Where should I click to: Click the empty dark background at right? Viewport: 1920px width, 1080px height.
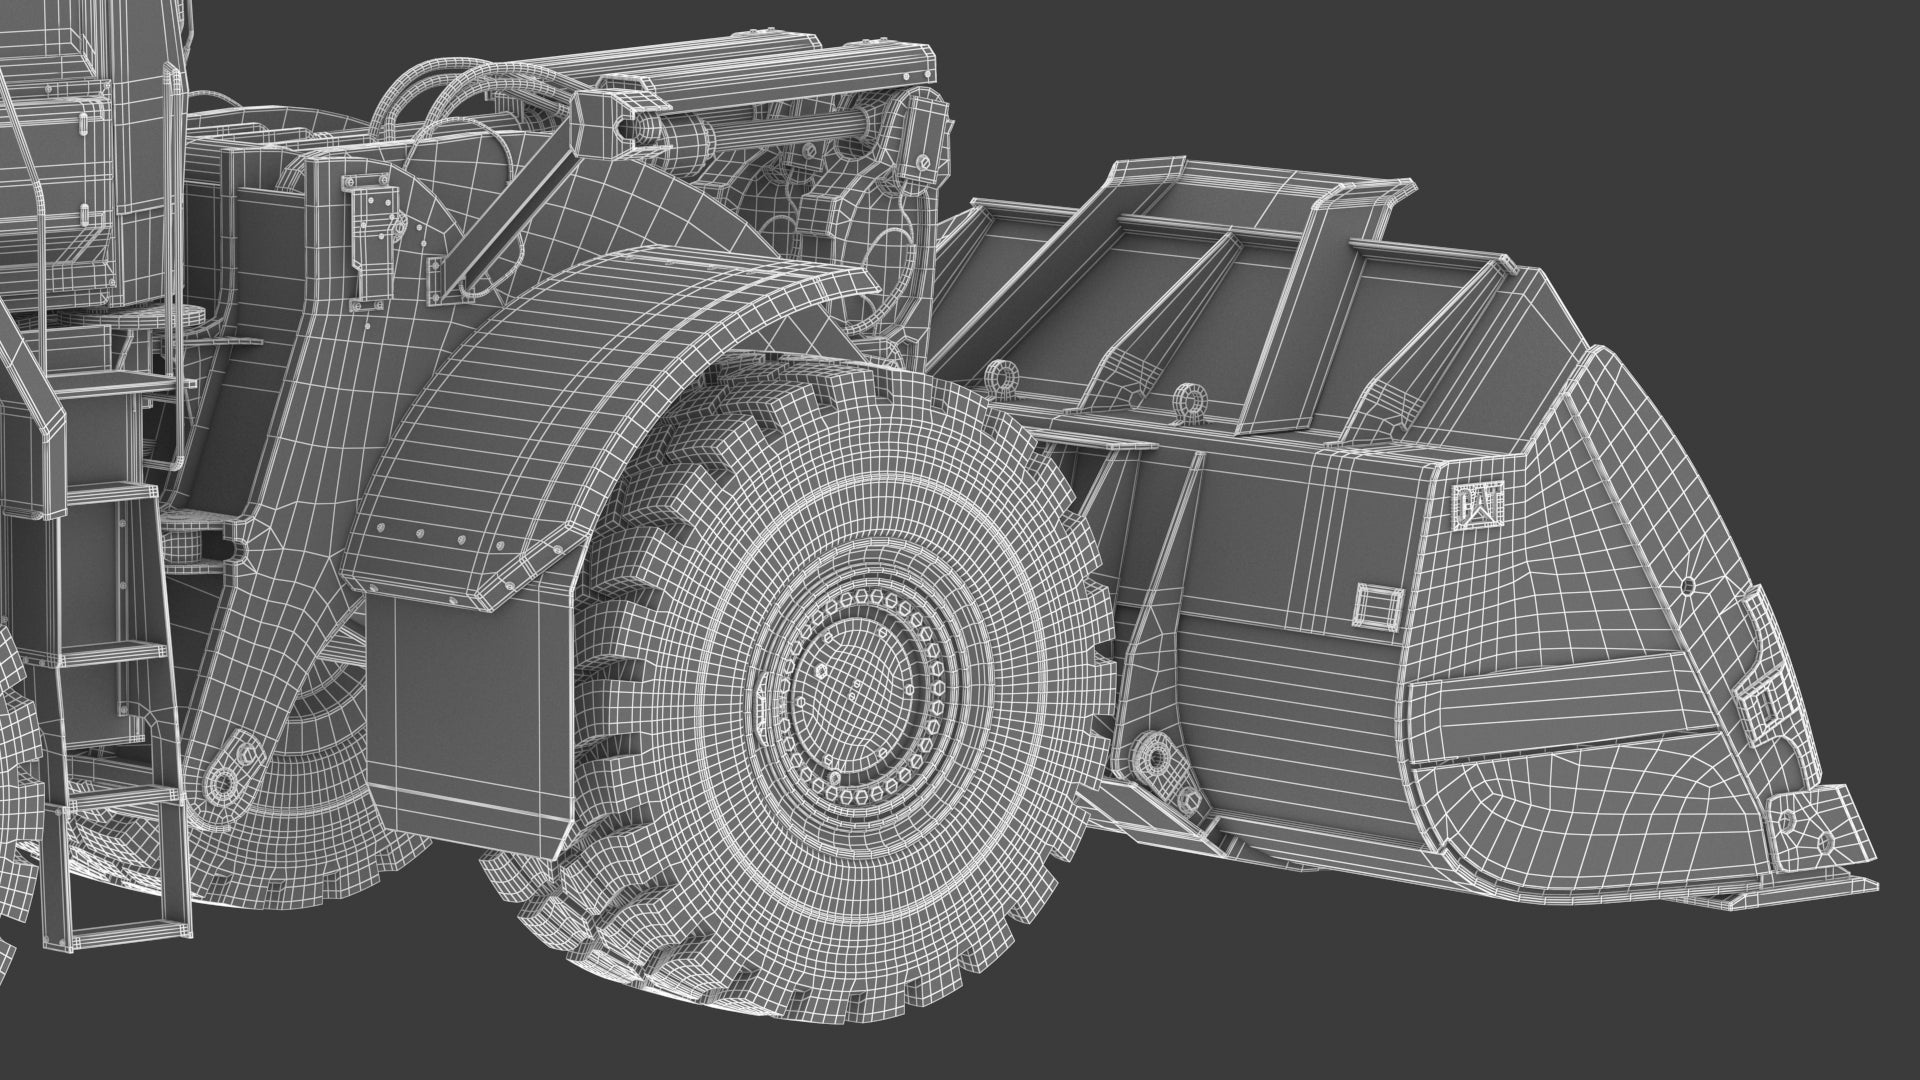pyautogui.click(x=1750, y=150)
